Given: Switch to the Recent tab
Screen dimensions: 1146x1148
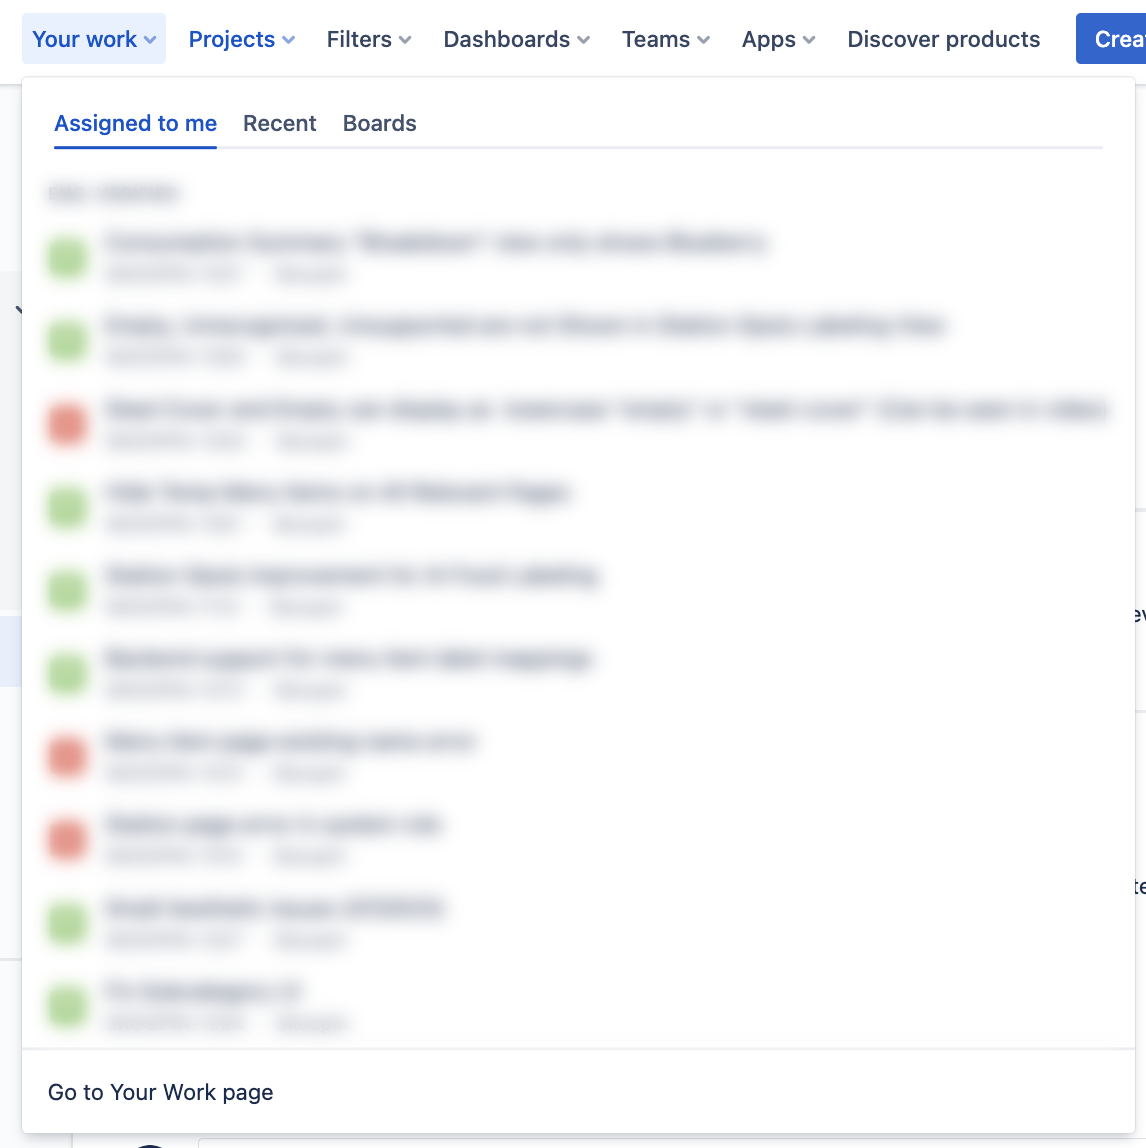Looking at the screenshot, I should [280, 123].
